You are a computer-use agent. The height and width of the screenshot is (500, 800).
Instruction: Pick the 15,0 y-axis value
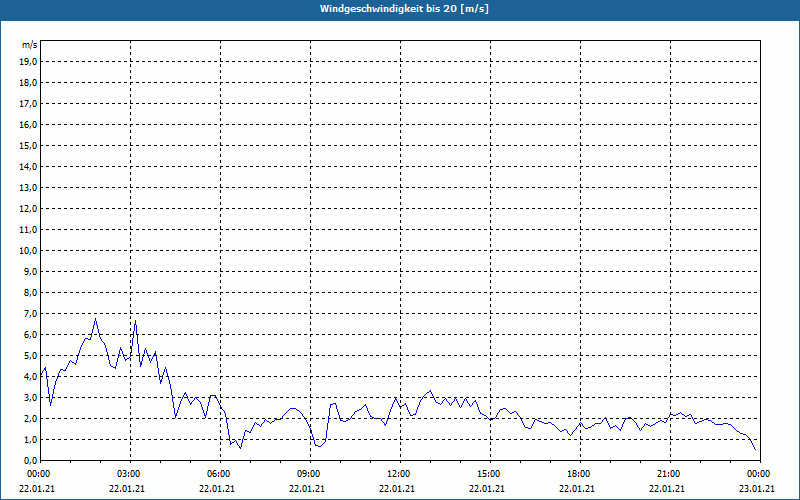(x=29, y=145)
